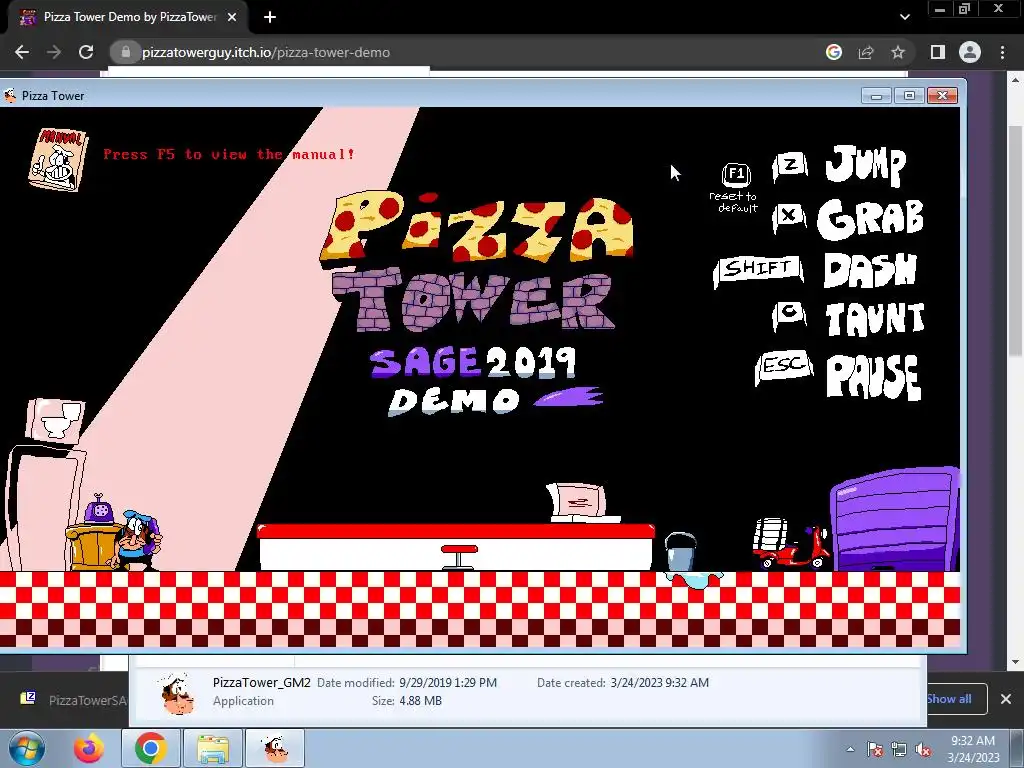Click the muted volume tray icon
This screenshot has height=768, width=1024.
923,750
